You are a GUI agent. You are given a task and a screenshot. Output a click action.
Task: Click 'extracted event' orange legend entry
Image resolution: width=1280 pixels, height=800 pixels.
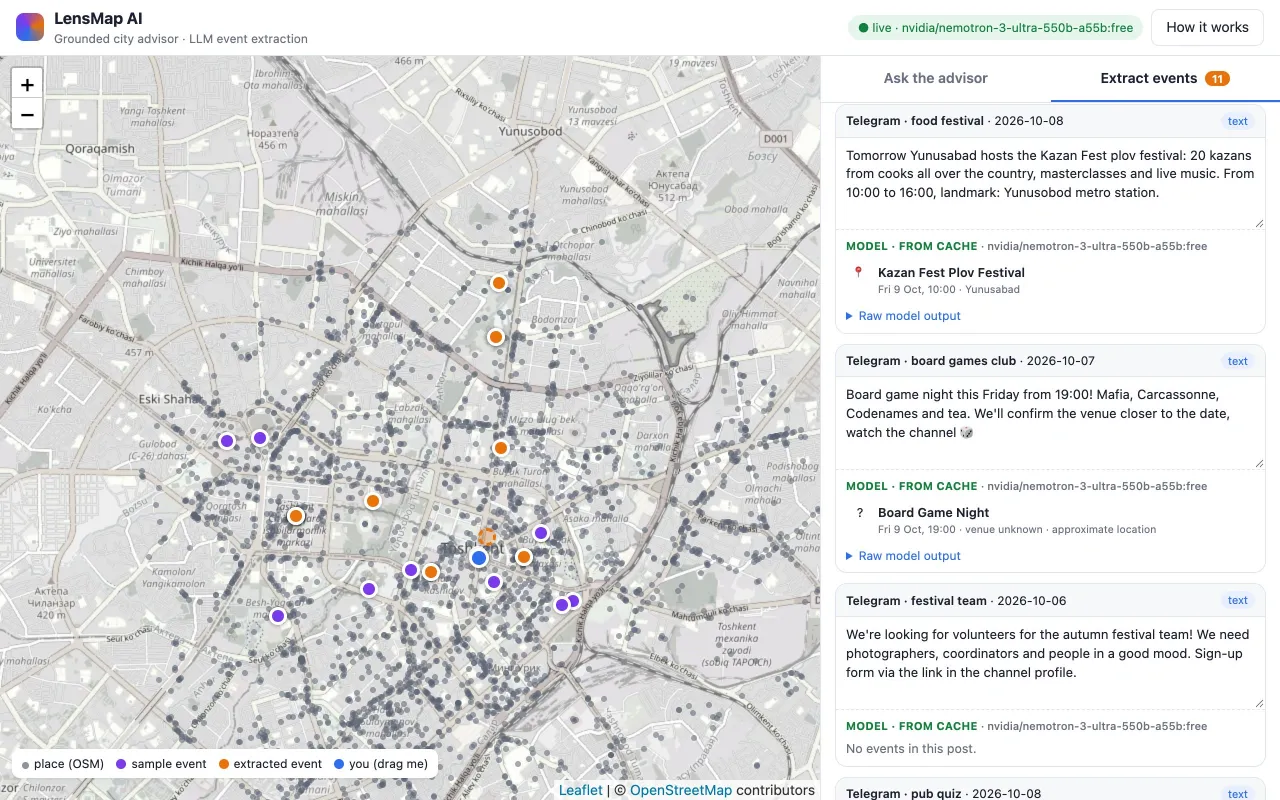click(x=270, y=764)
